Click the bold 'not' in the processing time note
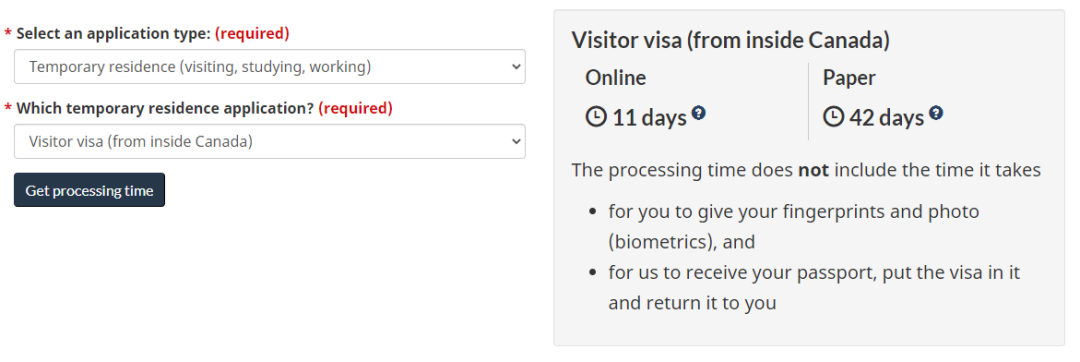 tap(813, 170)
